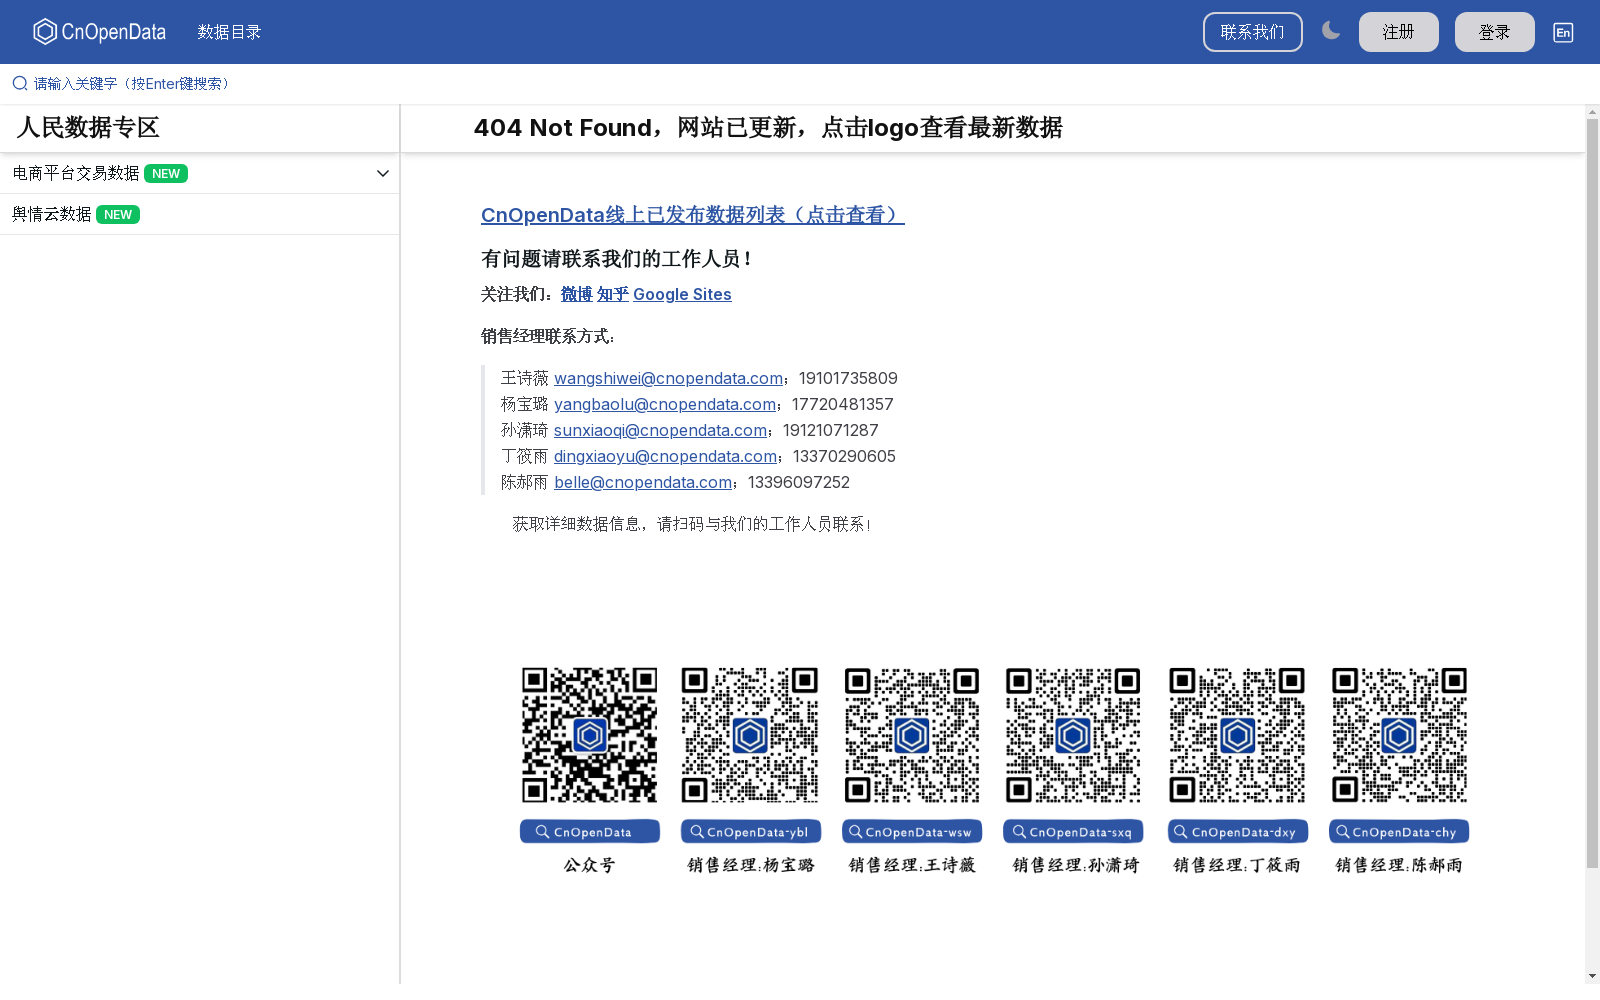
Task: Click phone number 13396097252
Action: click(799, 482)
